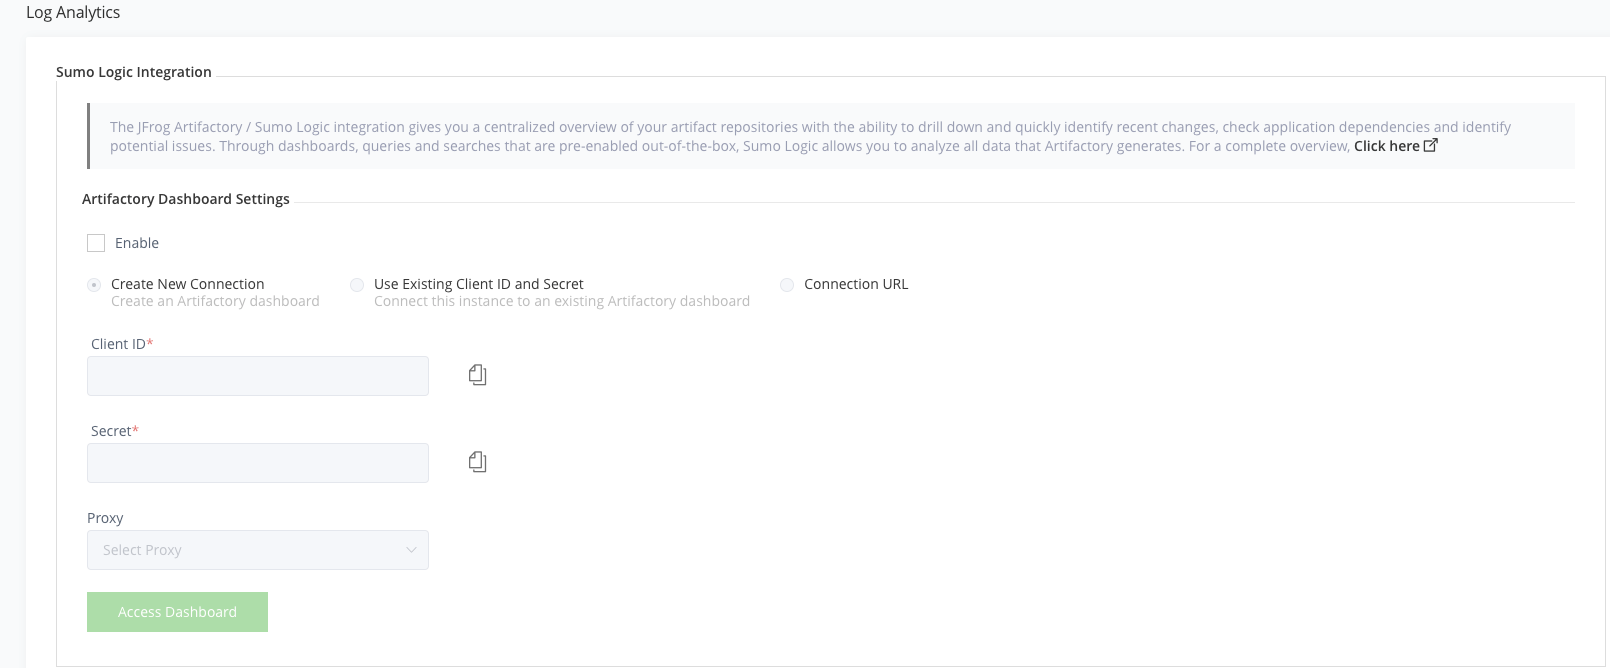The width and height of the screenshot is (1610, 668).
Task: Follow the Click here overview link
Action: tap(1386, 146)
